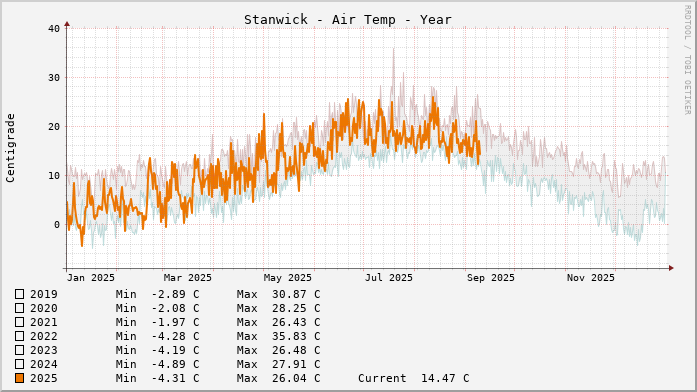This screenshot has width=697, height=392.
Task: Click the 30 y-axis value
Action: [54, 78]
